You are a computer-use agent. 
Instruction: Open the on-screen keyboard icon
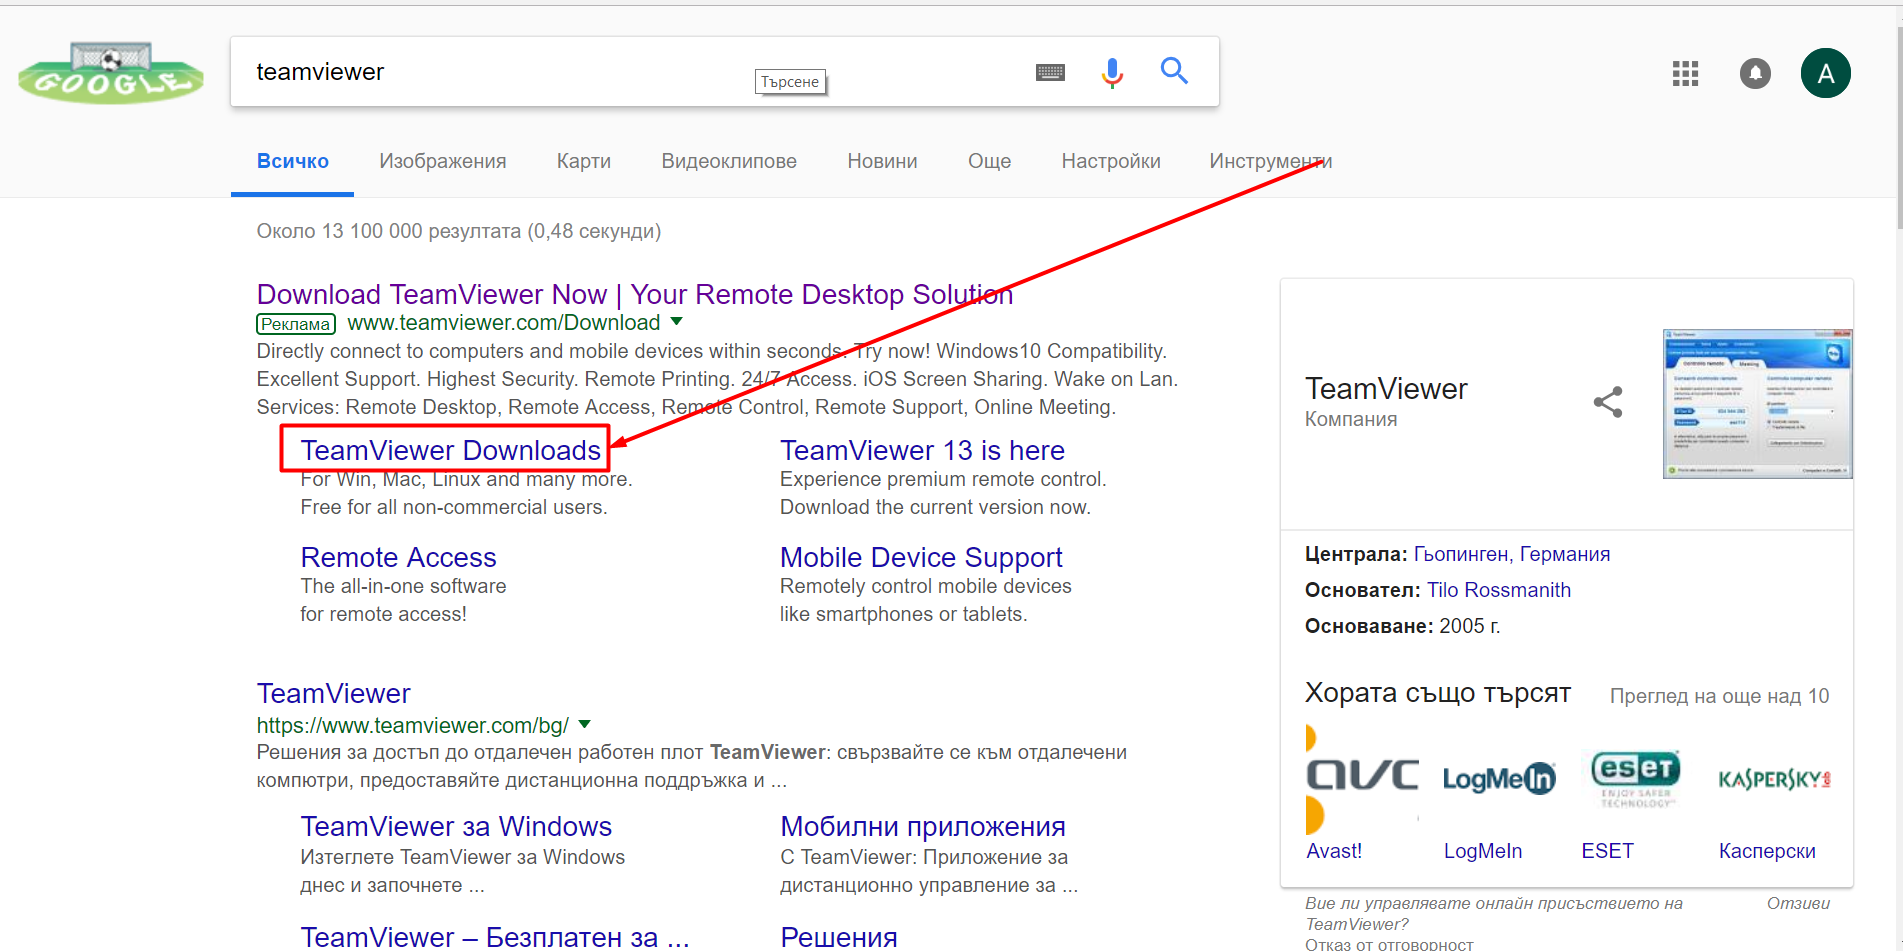coord(1050,72)
